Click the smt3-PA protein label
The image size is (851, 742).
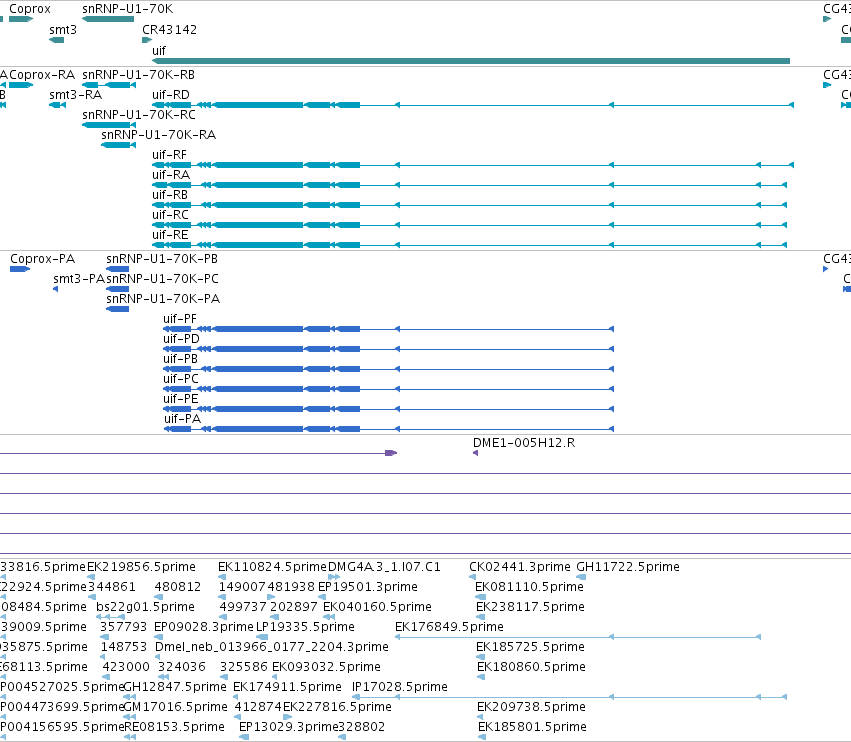(x=79, y=279)
